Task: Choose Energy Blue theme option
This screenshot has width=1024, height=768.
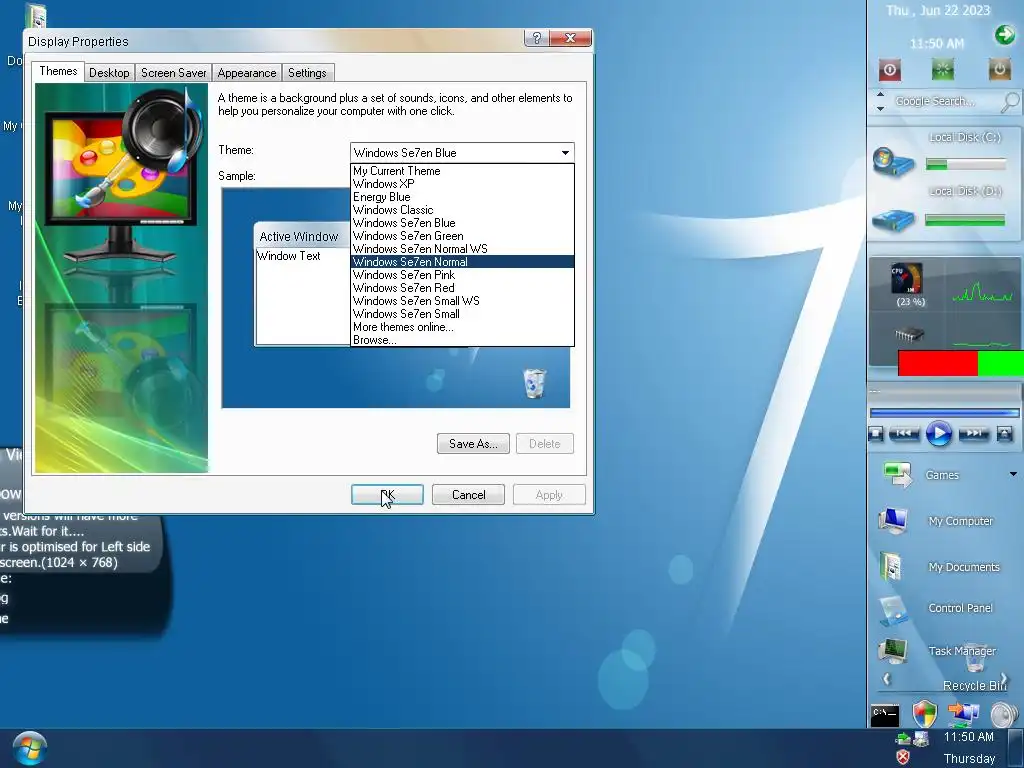Action: (x=462, y=197)
